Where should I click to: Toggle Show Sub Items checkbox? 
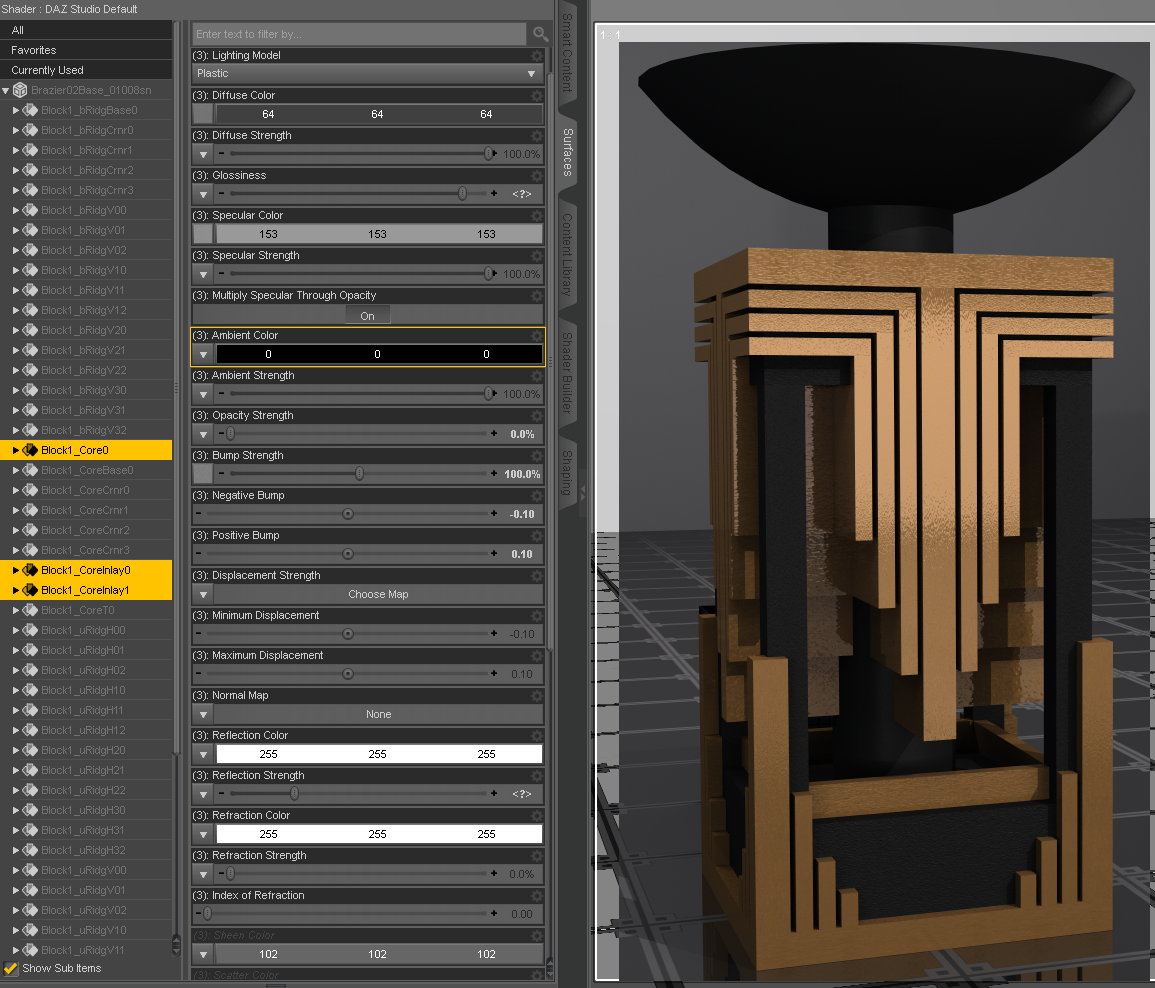click(11, 968)
